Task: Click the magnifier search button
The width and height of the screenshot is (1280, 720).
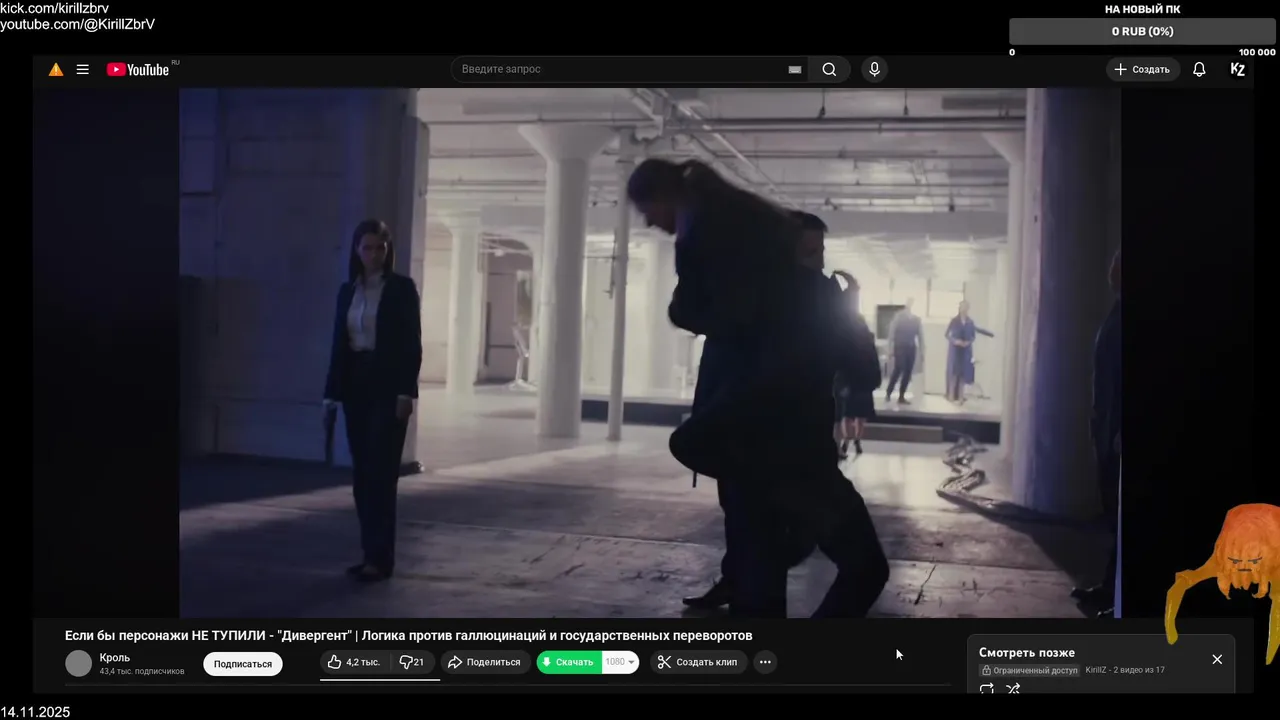Action: point(829,70)
